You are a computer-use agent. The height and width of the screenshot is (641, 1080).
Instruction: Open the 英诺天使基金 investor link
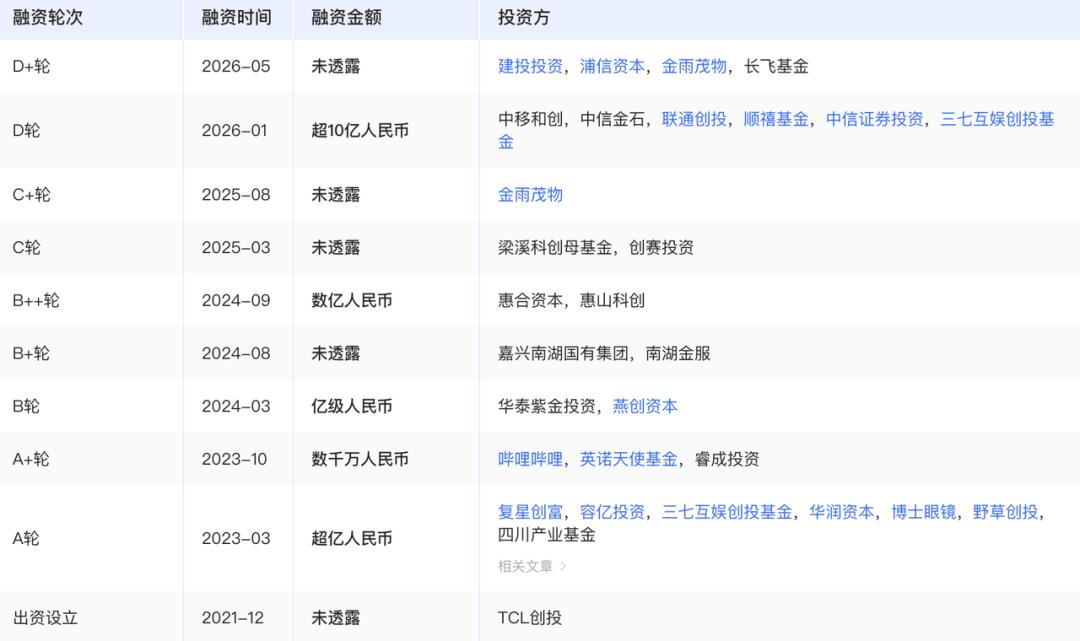click(629, 459)
